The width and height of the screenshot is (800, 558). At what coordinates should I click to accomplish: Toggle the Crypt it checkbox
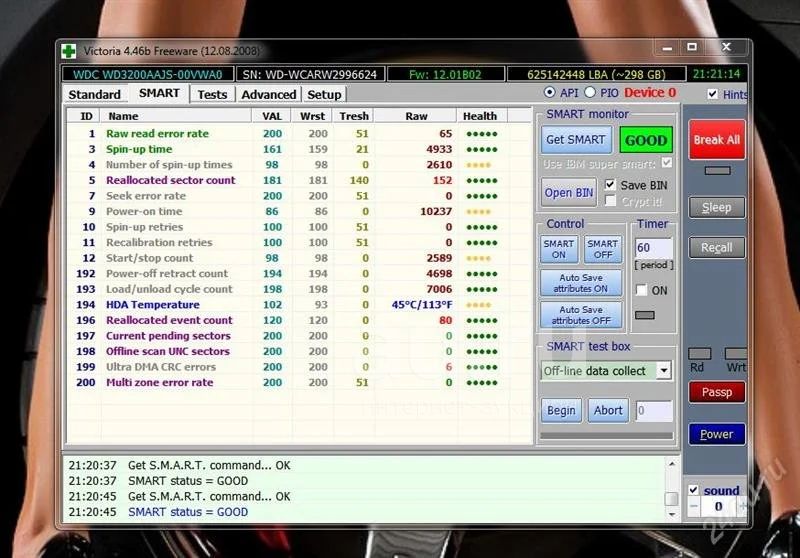coord(610,201)
